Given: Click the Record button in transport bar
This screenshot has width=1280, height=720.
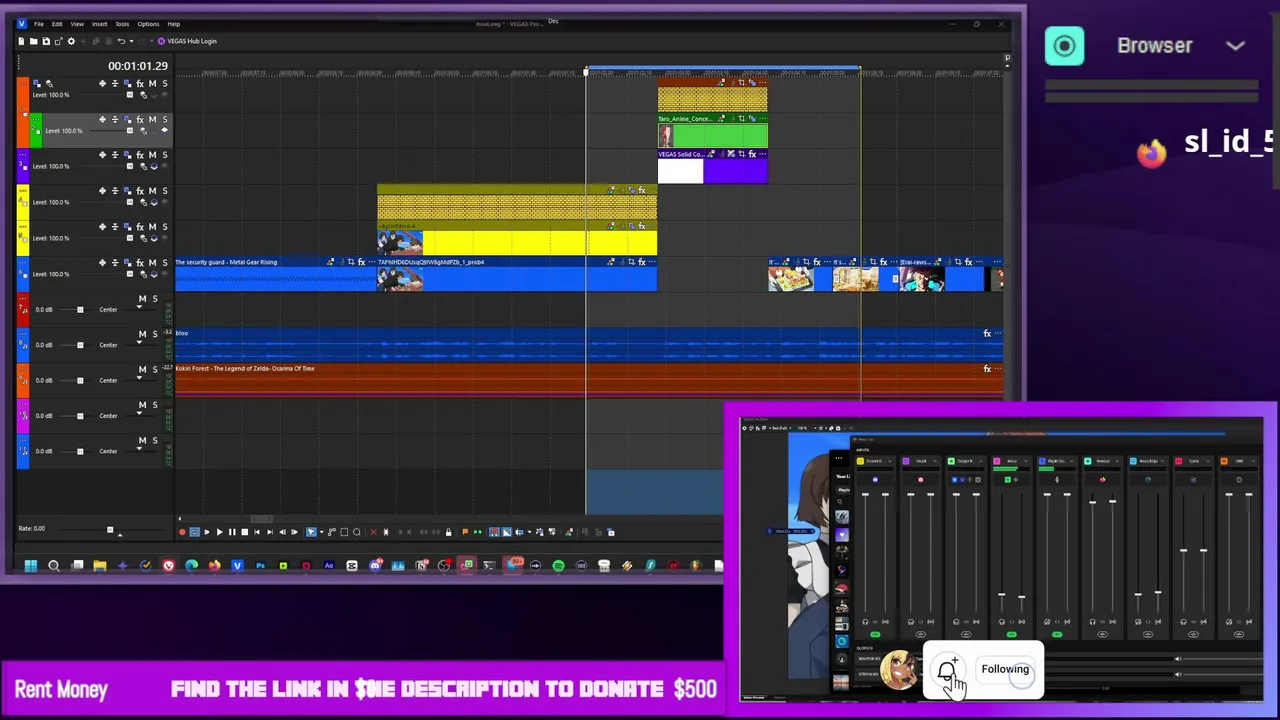Looking at the screenshot, I should (x=182, y=532).
